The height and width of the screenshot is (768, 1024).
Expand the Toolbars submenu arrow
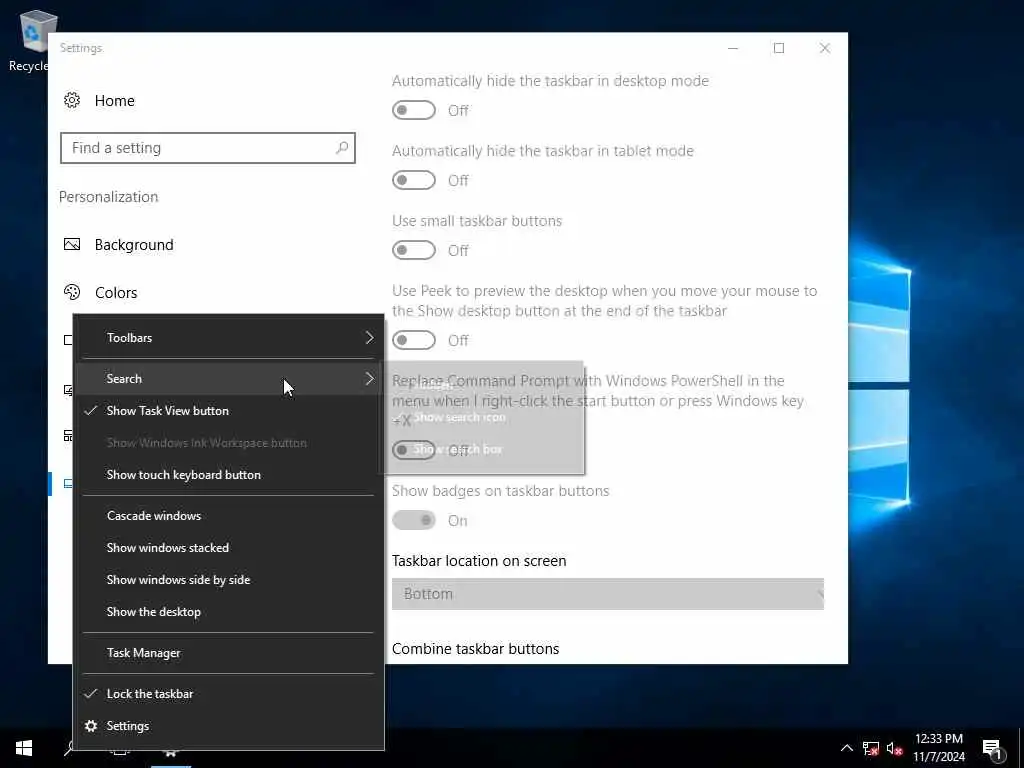(x=369, y=338)
